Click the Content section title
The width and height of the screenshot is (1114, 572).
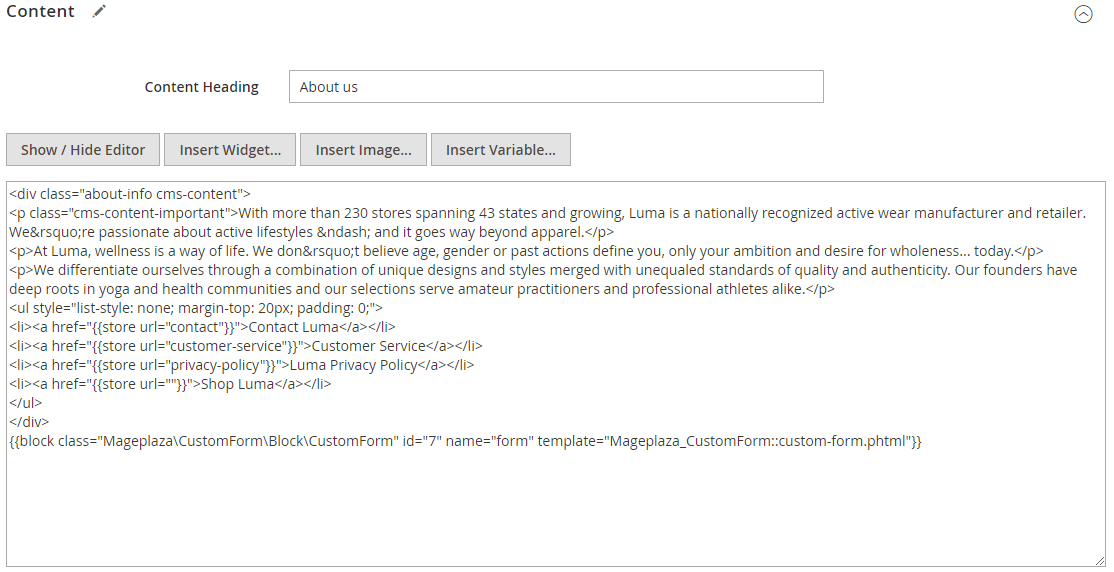coord(40,11)
